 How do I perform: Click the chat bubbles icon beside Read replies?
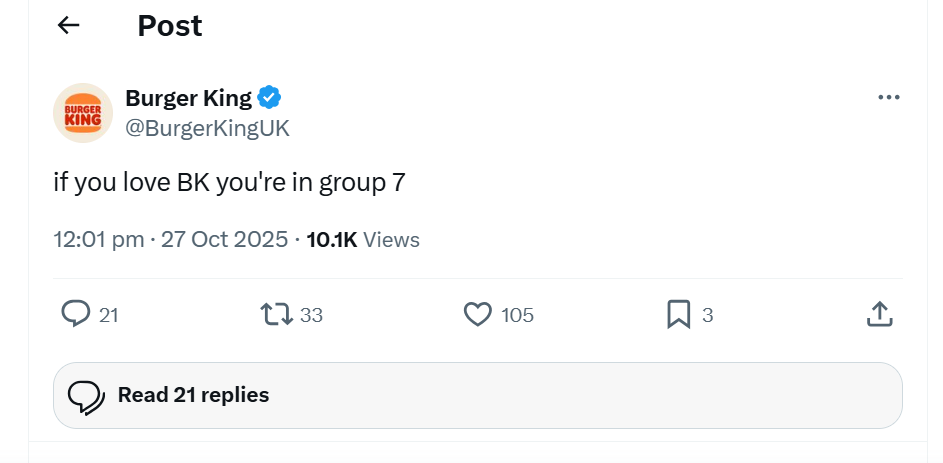tap(86, 396)
